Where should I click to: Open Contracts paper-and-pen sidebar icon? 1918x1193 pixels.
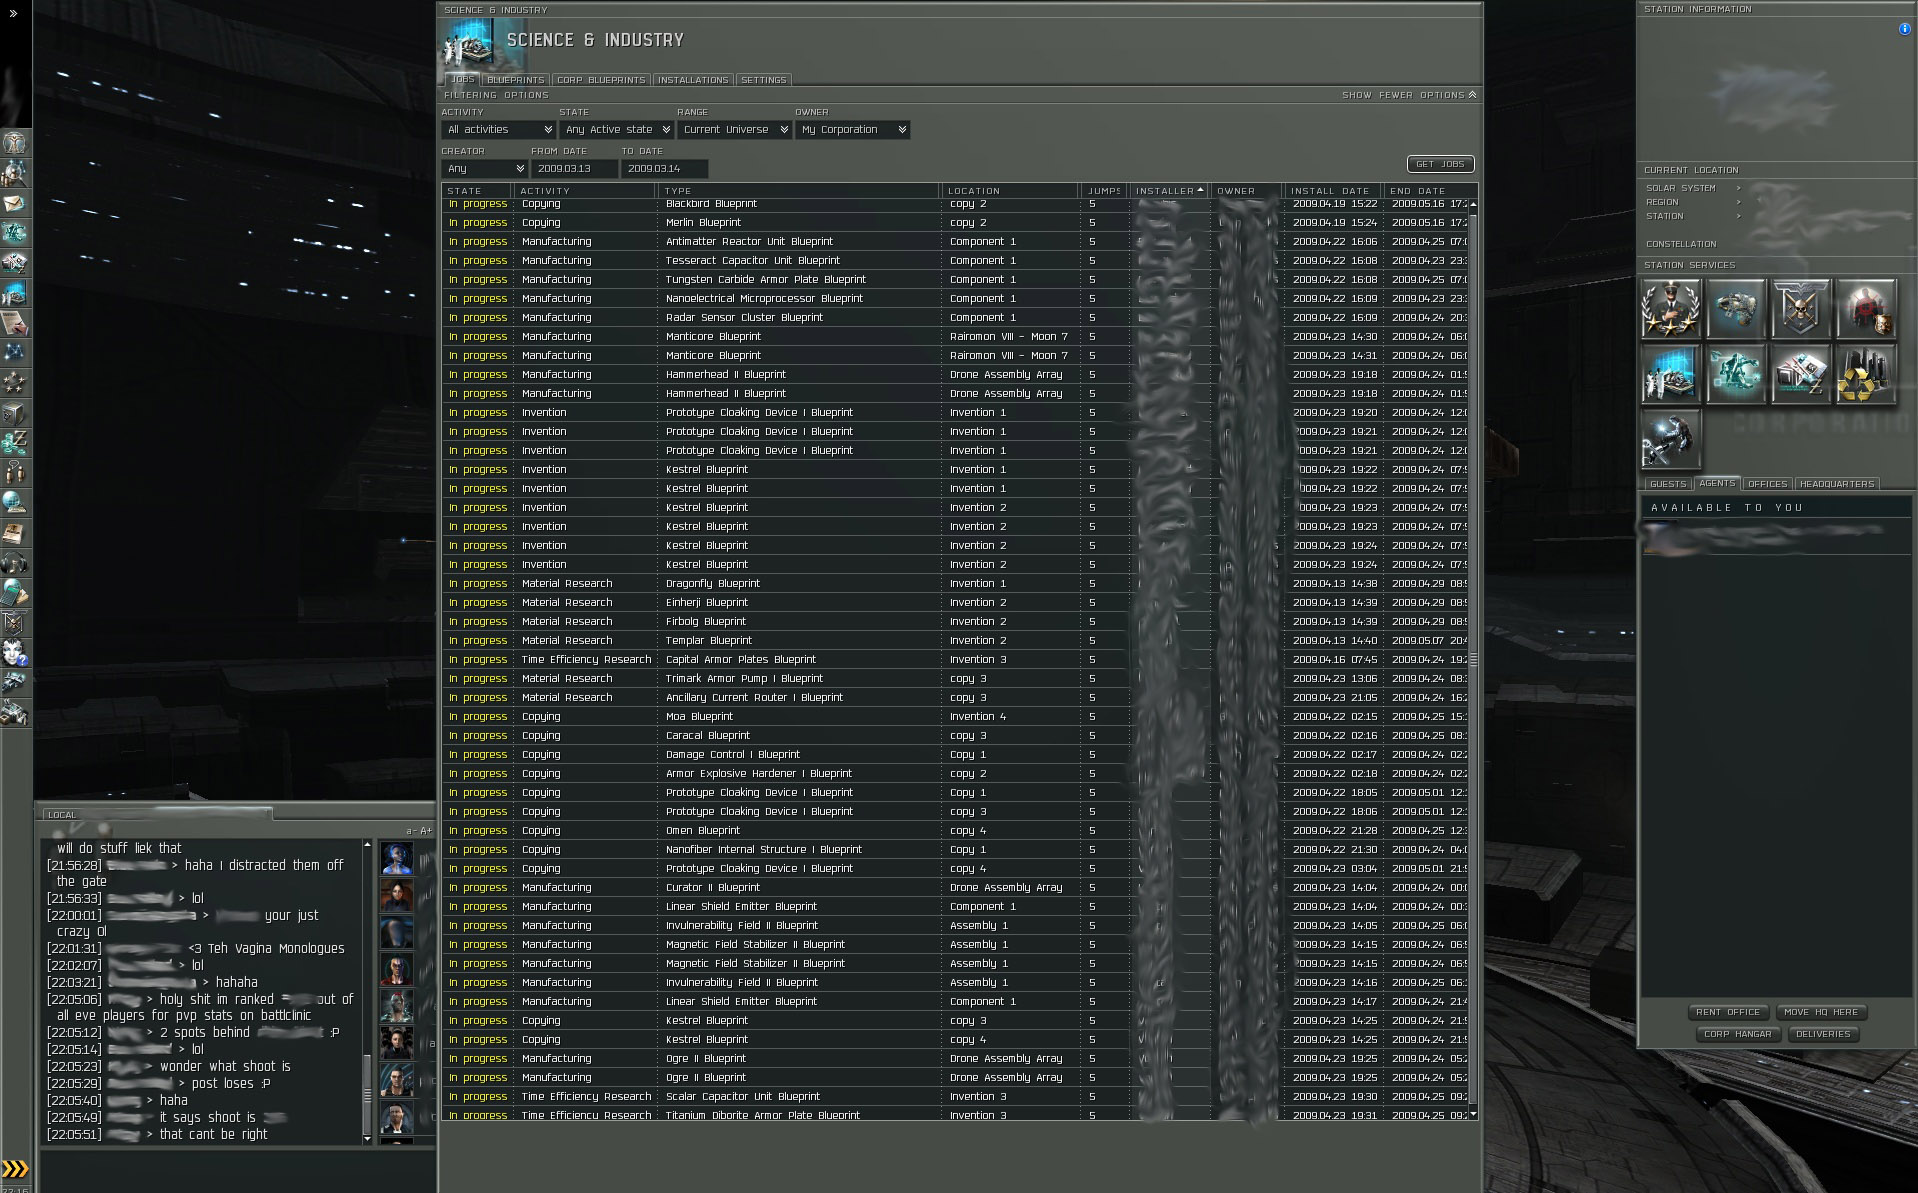[x=14, y=323]
